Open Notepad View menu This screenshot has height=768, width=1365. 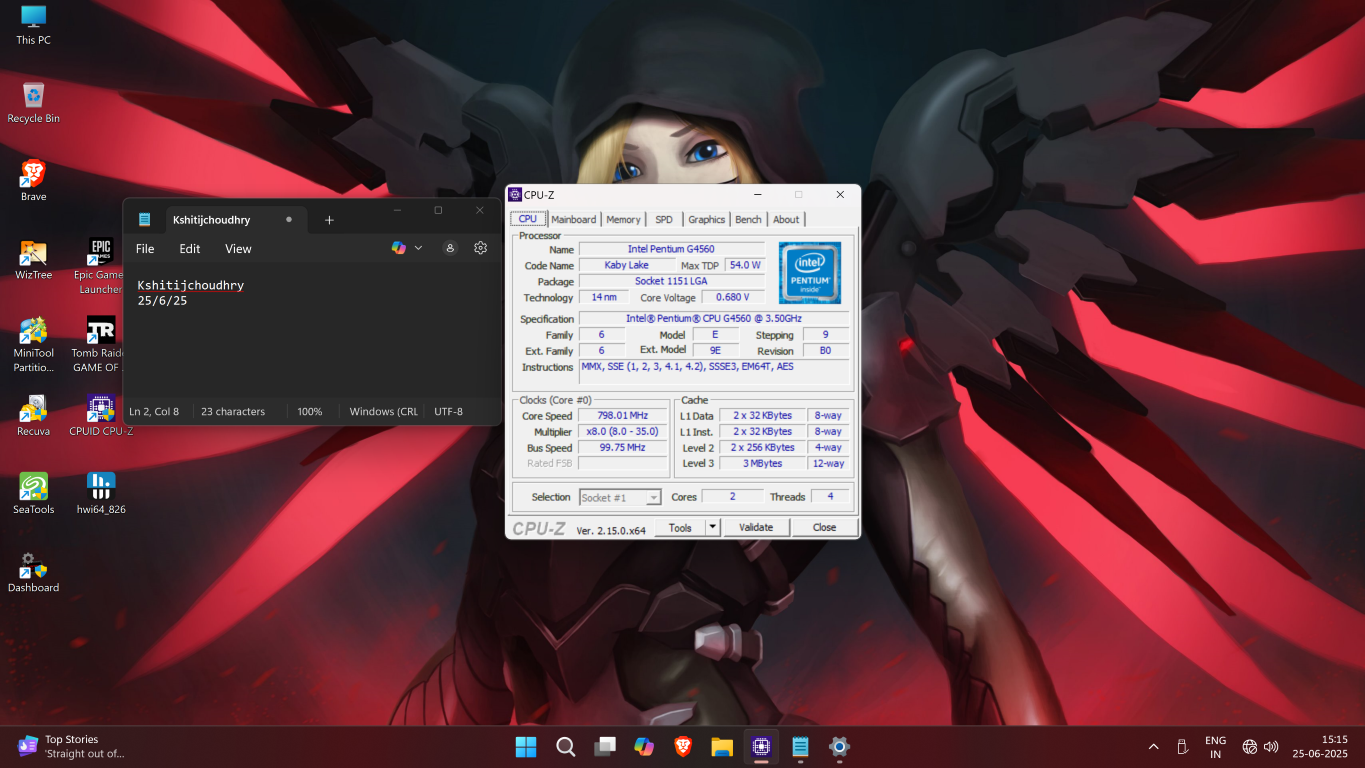pos(238,249)
